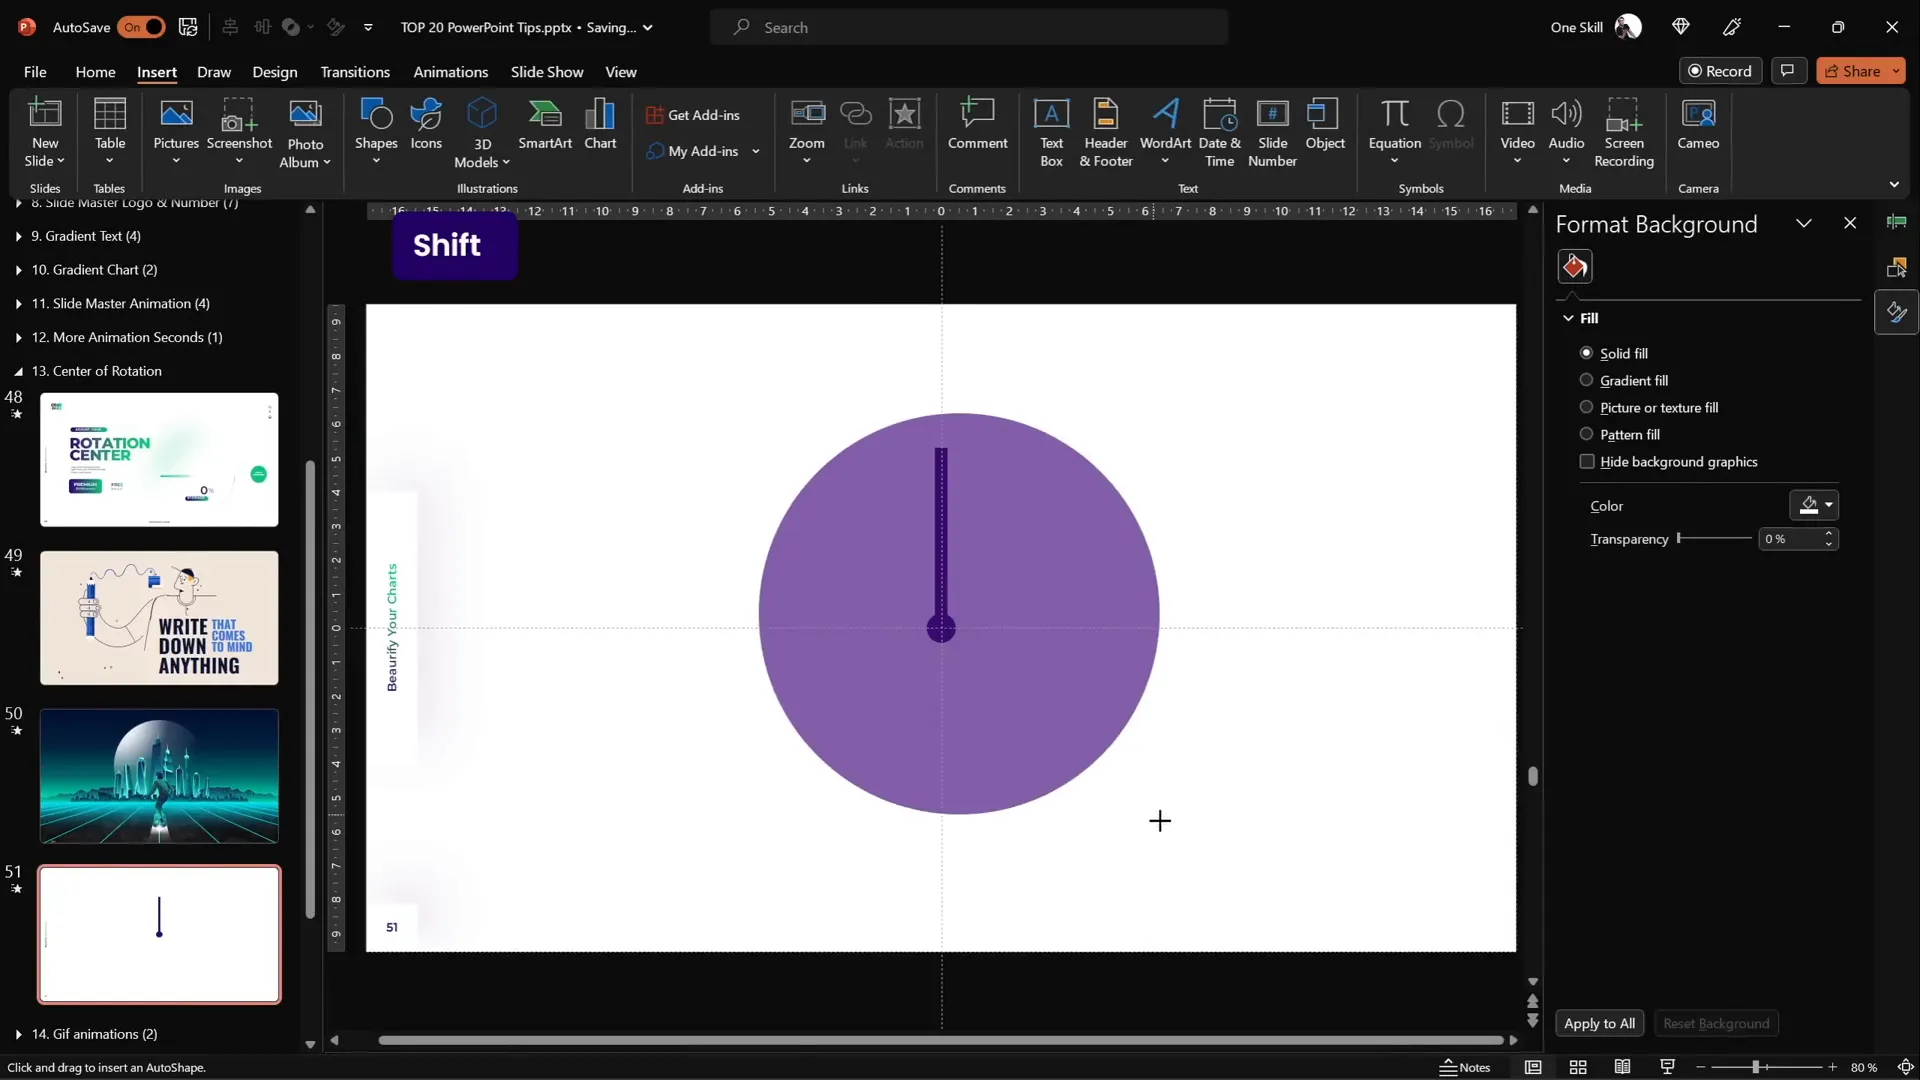Insert a SmartArt graphic

(x=545, y=125)
